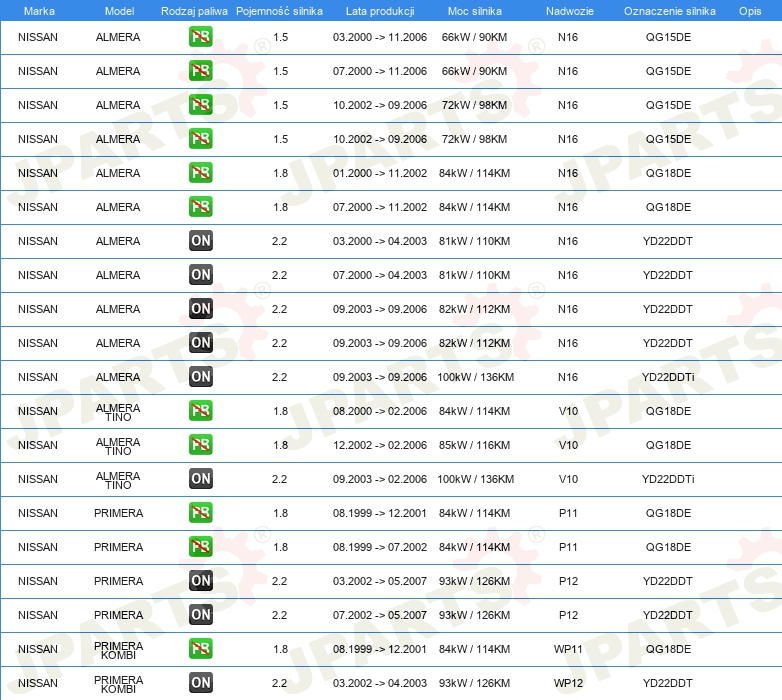Click the P11 cell in 08.1999 -> 07.2002 row
The image size is (782, 700).
tap(568, 547)
